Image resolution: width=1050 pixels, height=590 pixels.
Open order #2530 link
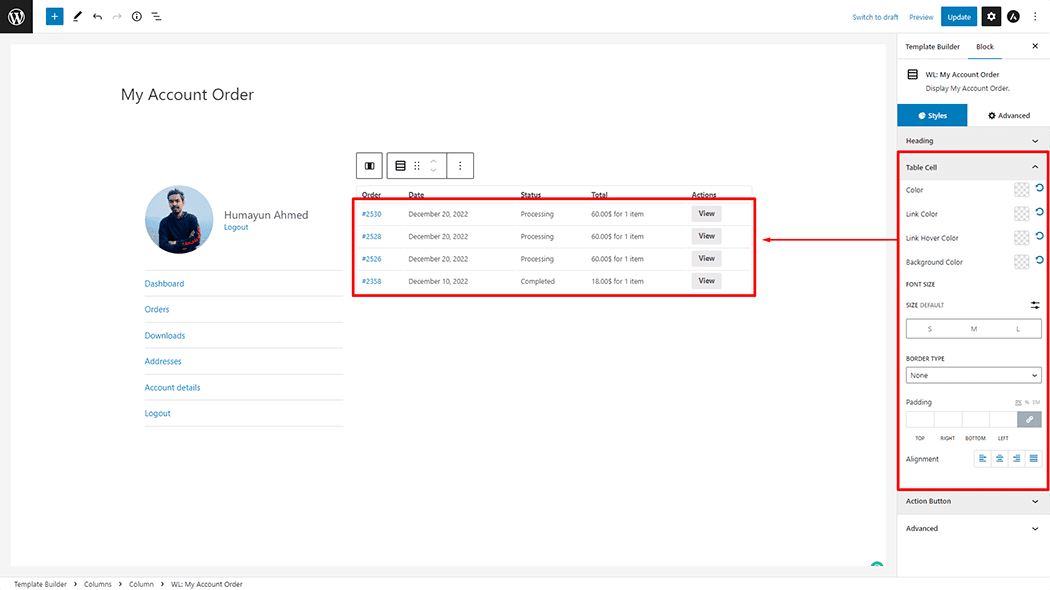click(370, 213)
